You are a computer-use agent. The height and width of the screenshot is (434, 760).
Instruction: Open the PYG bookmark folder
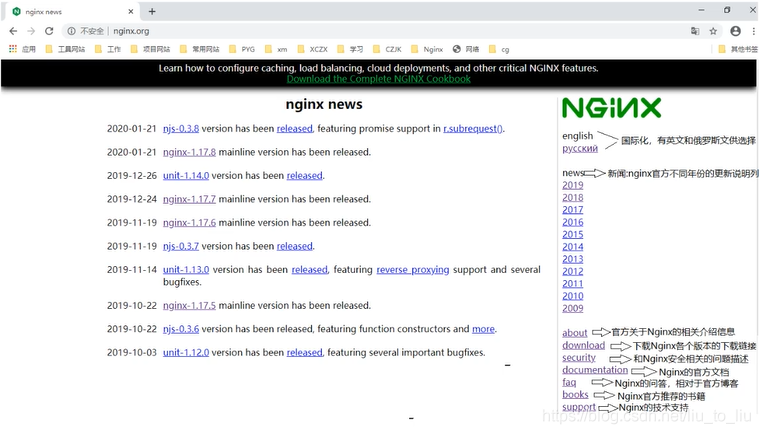242,49
